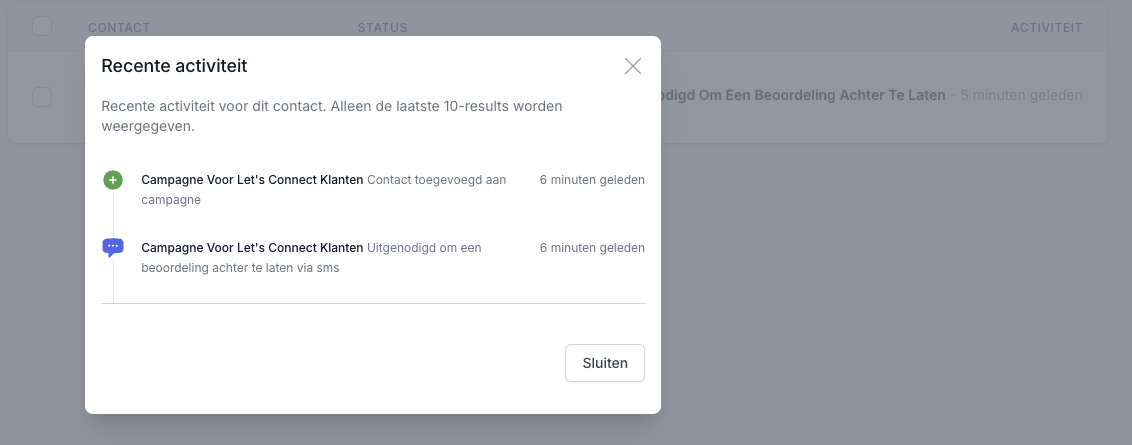The image size is (1132, 445).
Task: Sort by the CONTACT column header
Action: tap(119, 27)
